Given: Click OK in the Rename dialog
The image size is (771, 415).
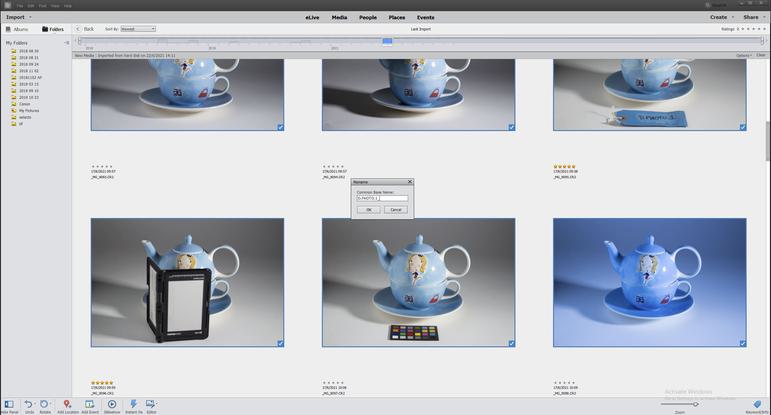Looking at the screenshot, I should 368,209.
